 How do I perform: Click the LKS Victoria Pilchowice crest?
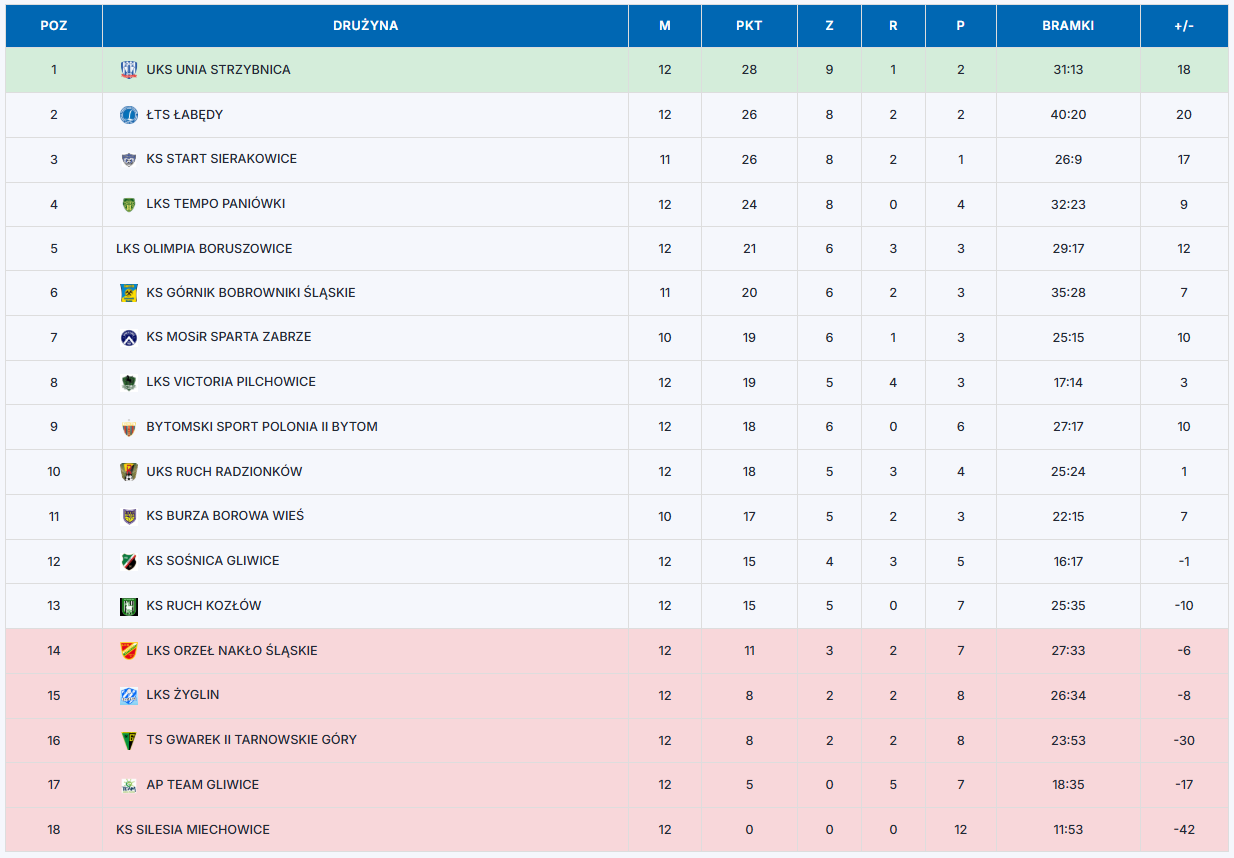tap(128, 382)
